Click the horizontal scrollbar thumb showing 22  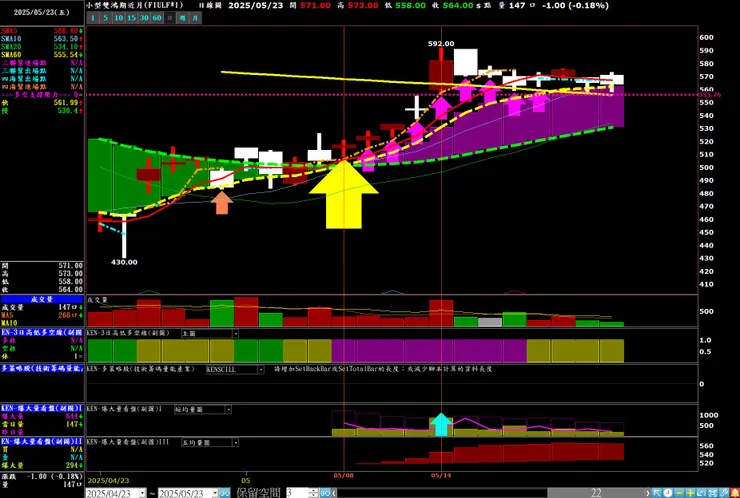click(x=597, y=493)
